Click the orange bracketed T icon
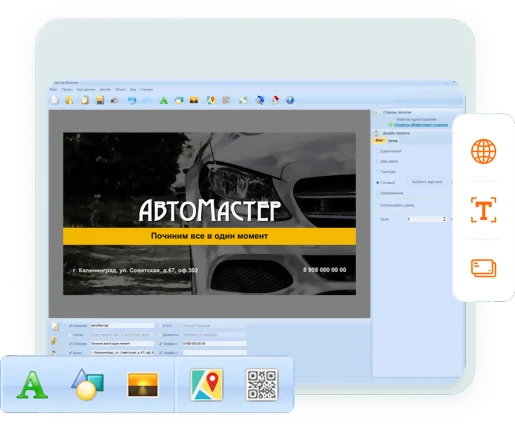 (x=483, y=210)
